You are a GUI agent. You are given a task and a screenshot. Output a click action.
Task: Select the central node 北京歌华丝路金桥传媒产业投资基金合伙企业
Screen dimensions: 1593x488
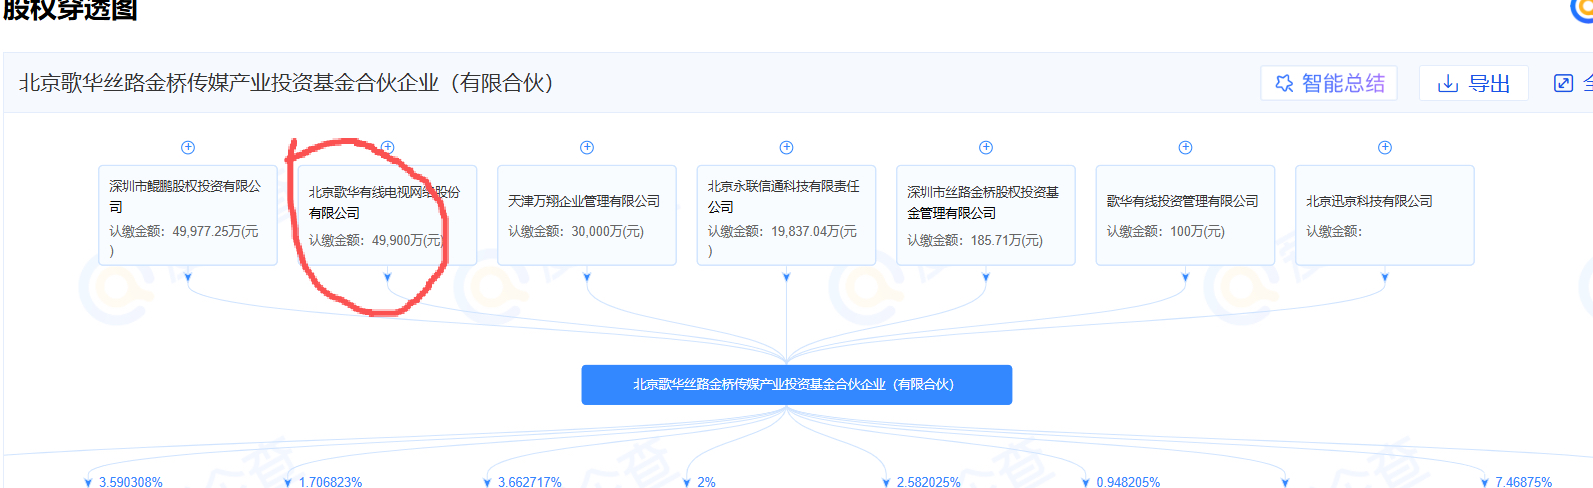click(x=797, y=385)
